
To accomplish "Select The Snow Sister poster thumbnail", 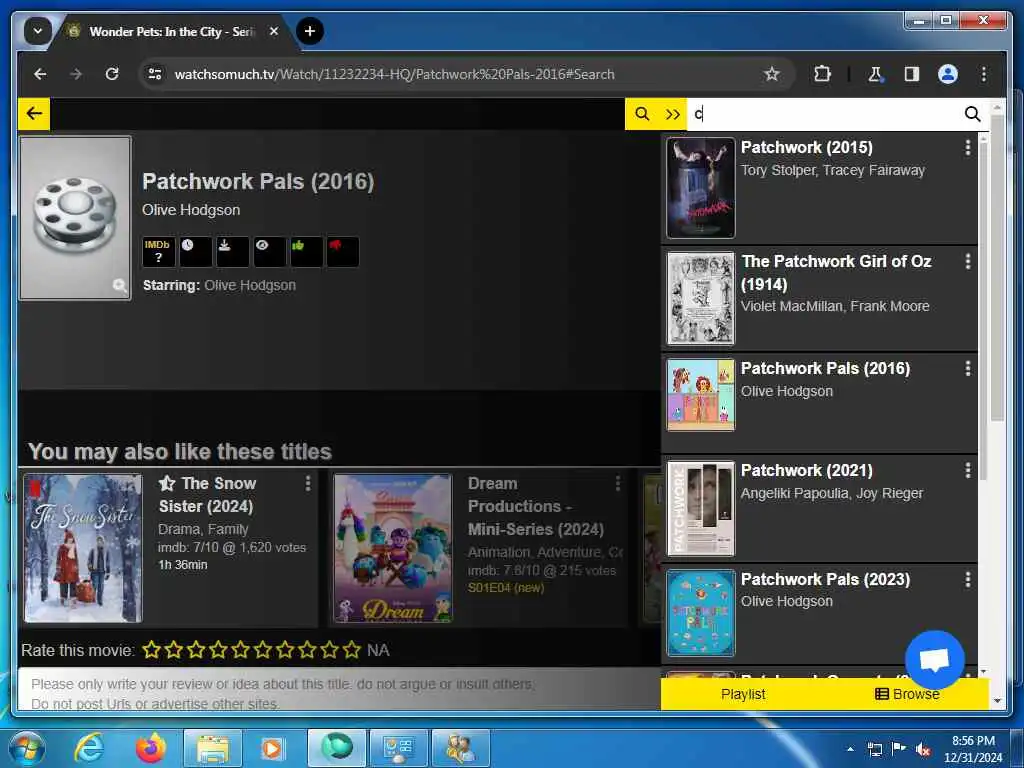I will [x=83, y=548].
